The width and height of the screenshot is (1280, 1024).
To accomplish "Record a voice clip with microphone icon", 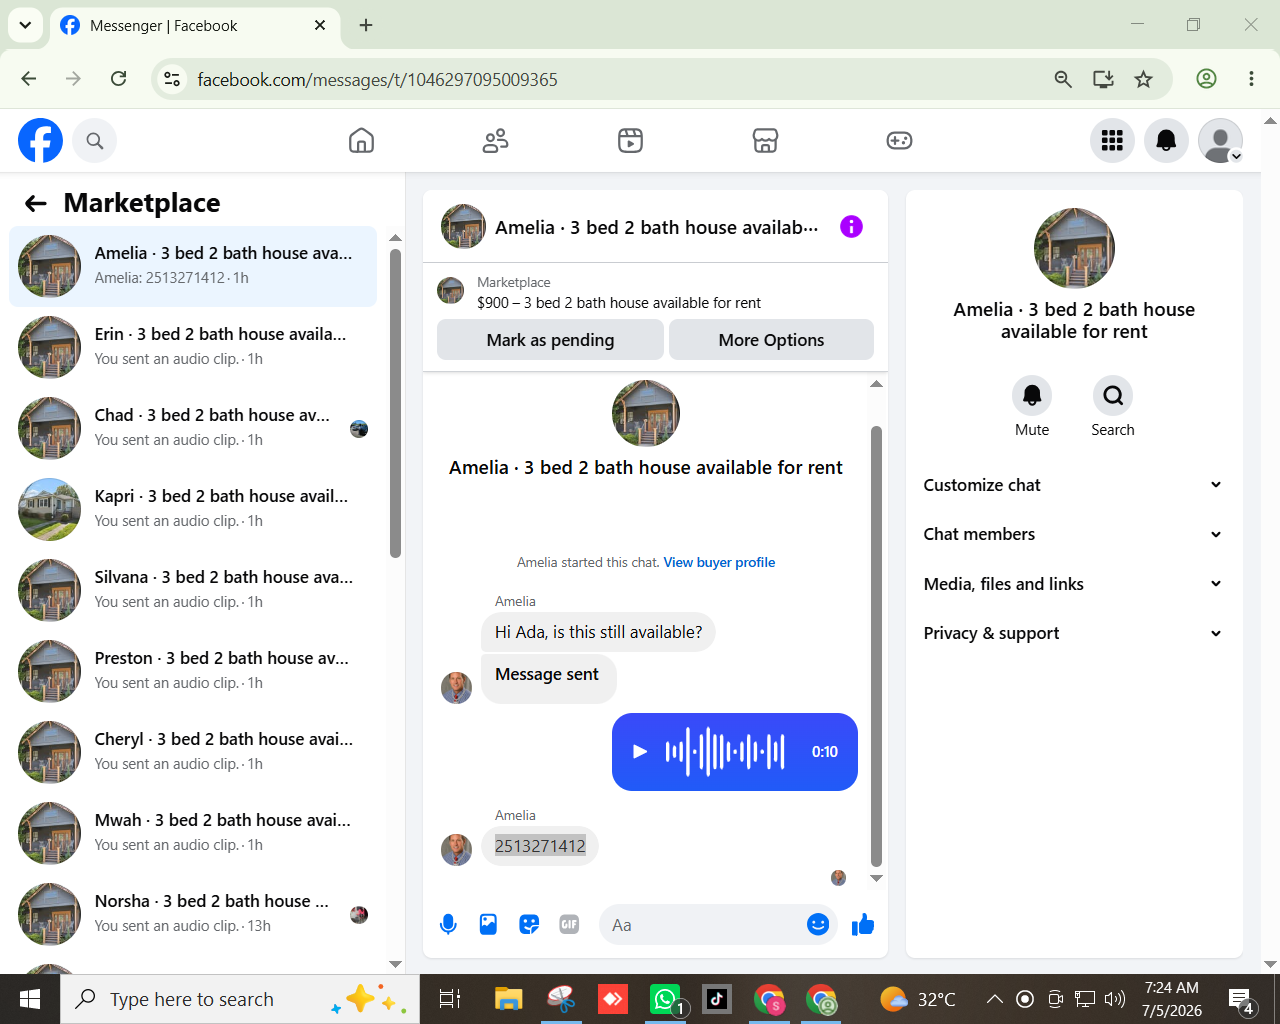I will [448, 925].
